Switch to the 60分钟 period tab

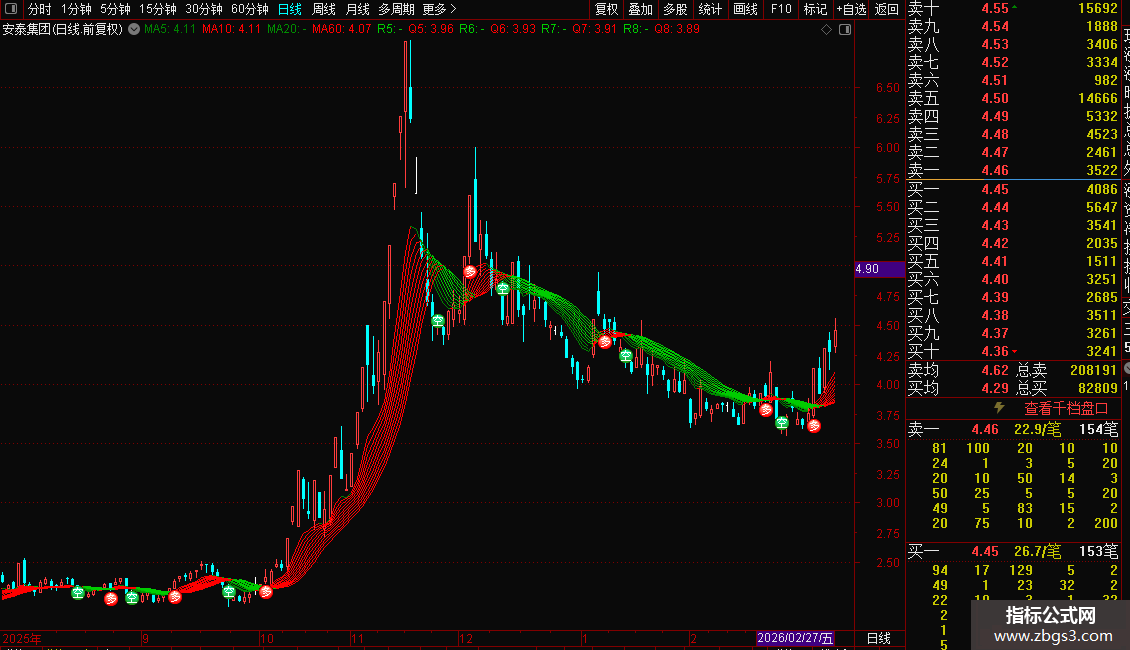click(x=249, y=9)
